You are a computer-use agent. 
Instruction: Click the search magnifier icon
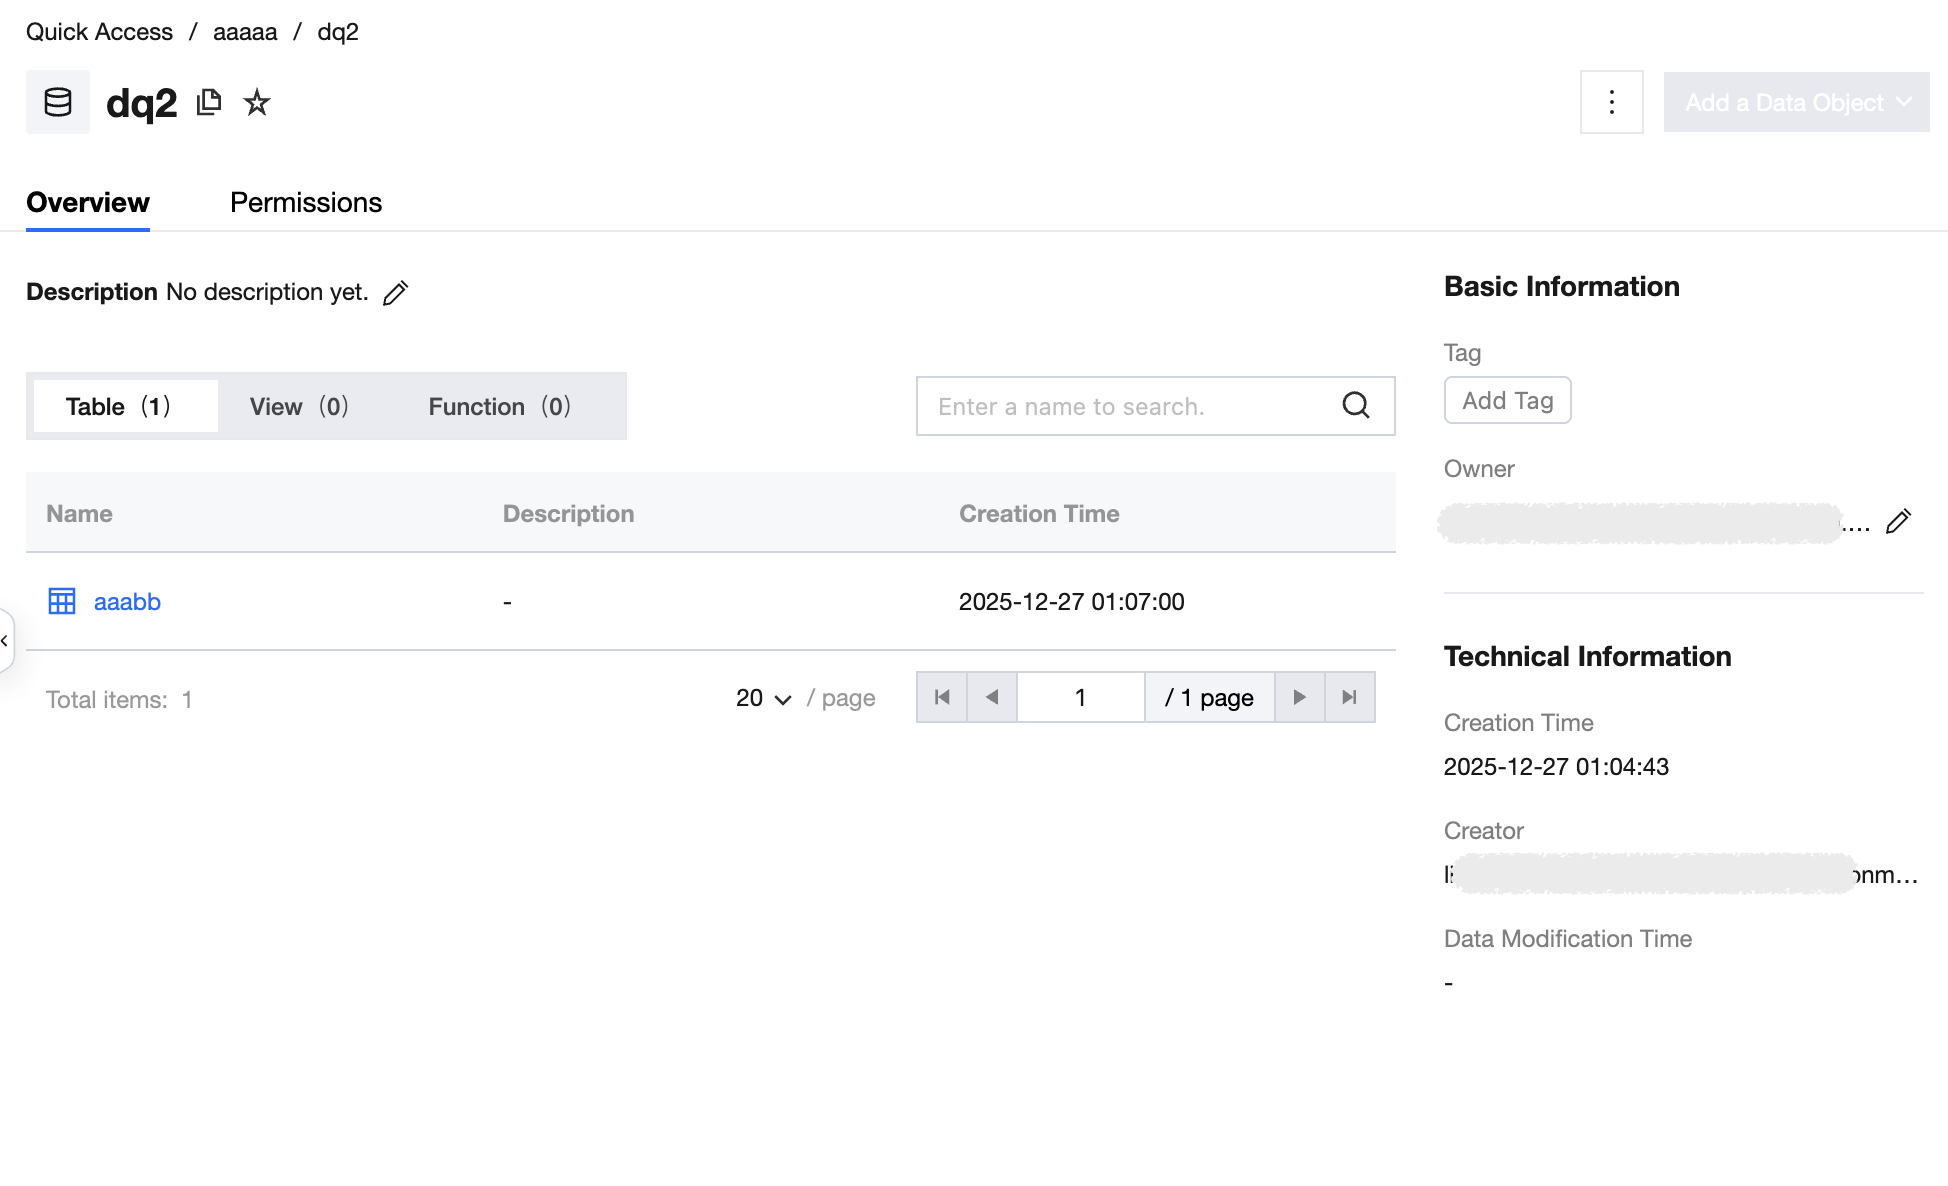click(1355, 405)
